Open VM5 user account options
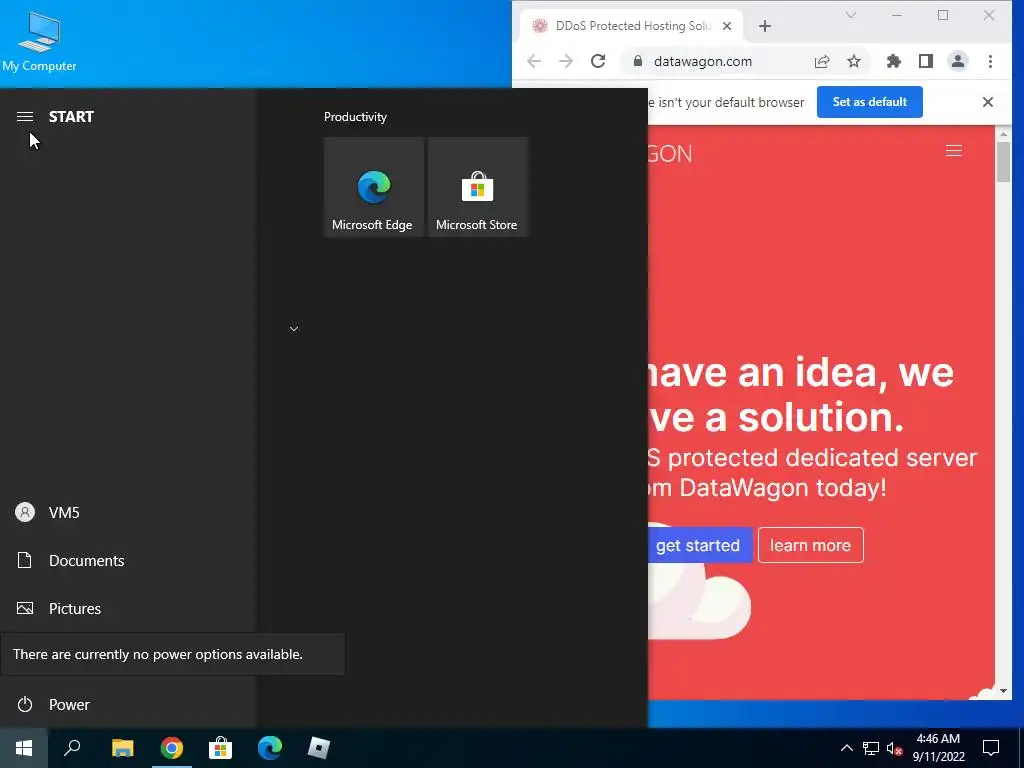The width and height of the screenshot is (1024, 768). pos(128,513)
